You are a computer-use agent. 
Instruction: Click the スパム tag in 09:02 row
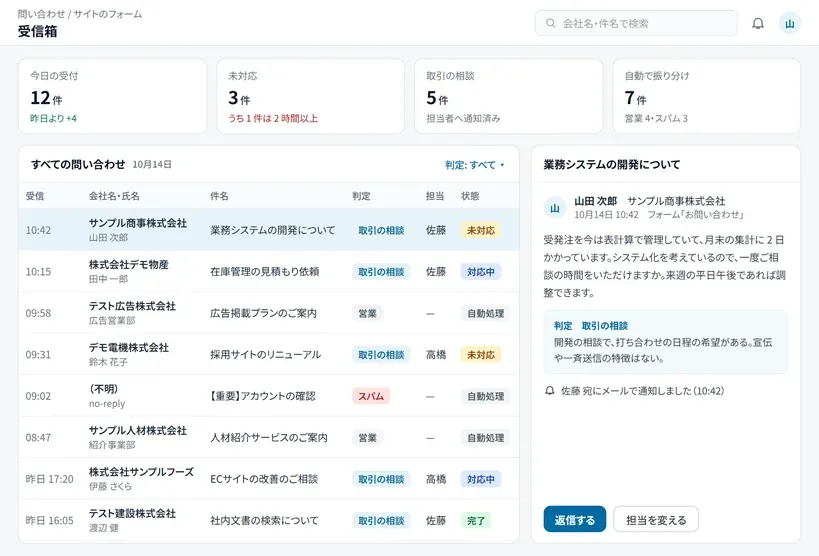[371, 396]
